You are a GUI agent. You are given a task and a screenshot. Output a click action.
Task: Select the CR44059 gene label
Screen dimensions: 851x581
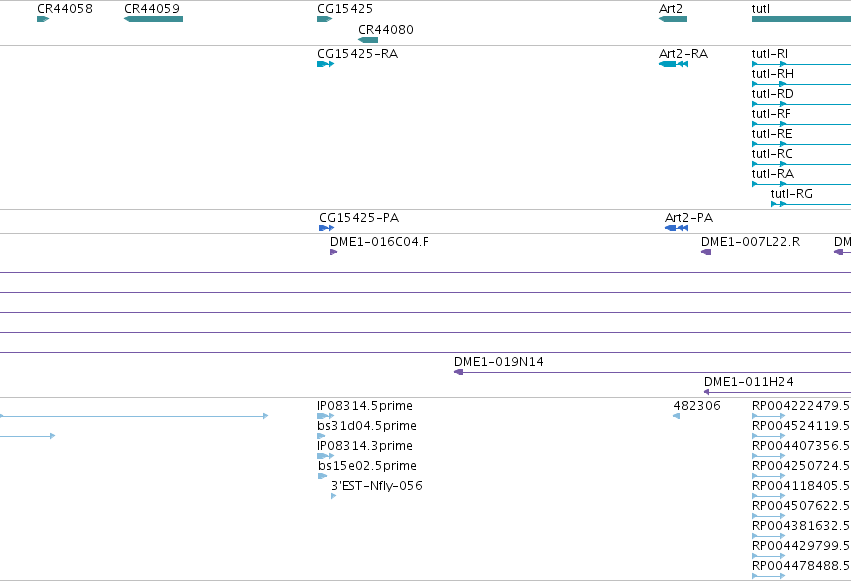point(152,9)
